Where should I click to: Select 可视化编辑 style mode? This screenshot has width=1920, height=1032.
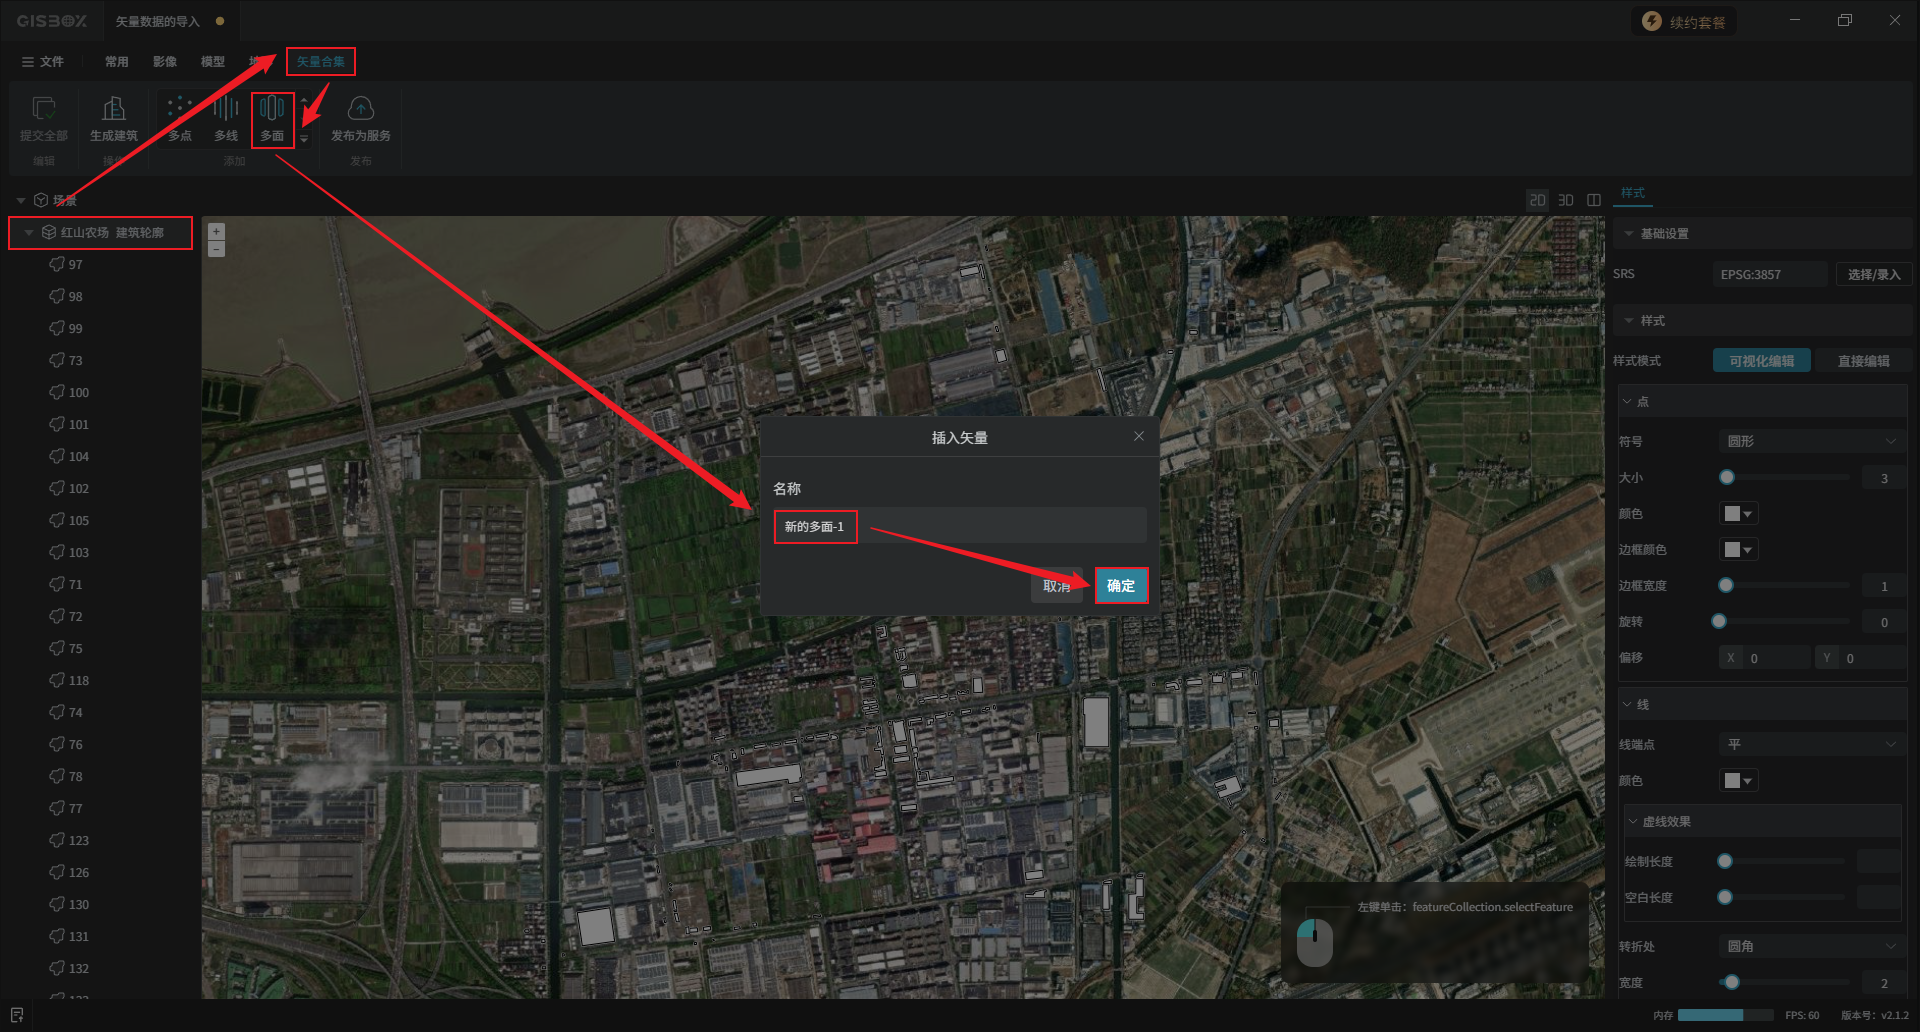[1762, 361]
